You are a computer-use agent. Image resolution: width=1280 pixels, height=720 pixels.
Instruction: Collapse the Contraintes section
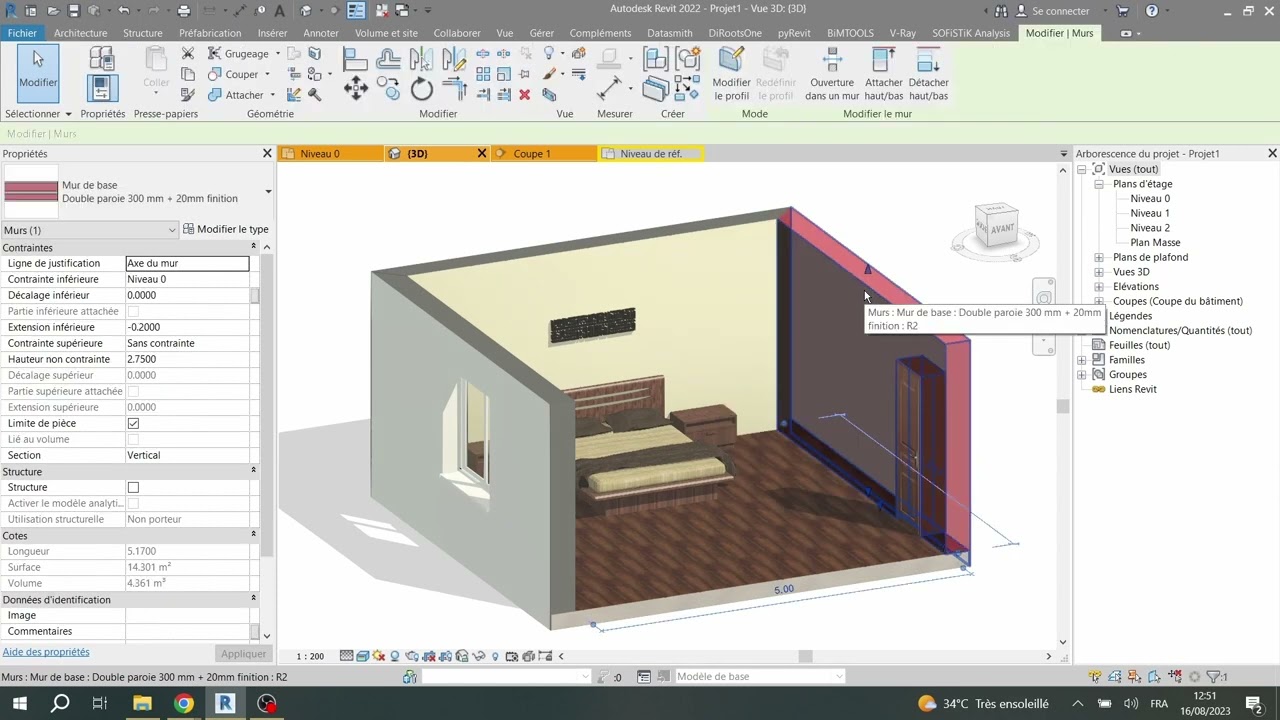tap(253, 247)
